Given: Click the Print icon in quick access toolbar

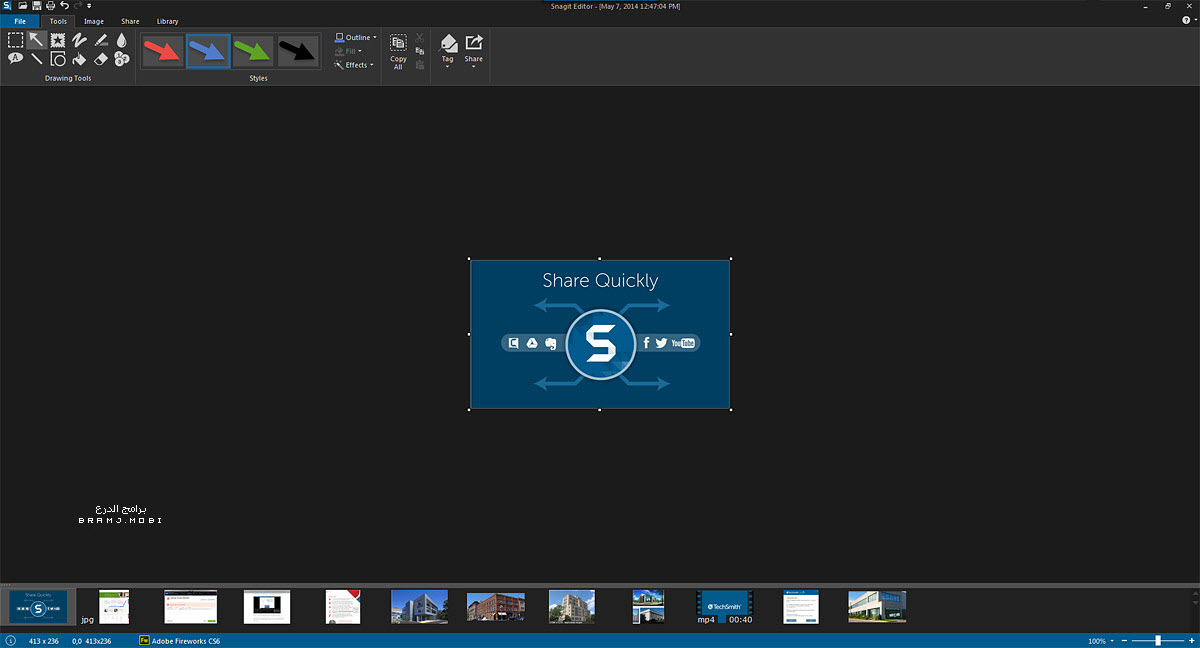Looking at the screenshot, I should pyautogui.click(x=50, y=5).
